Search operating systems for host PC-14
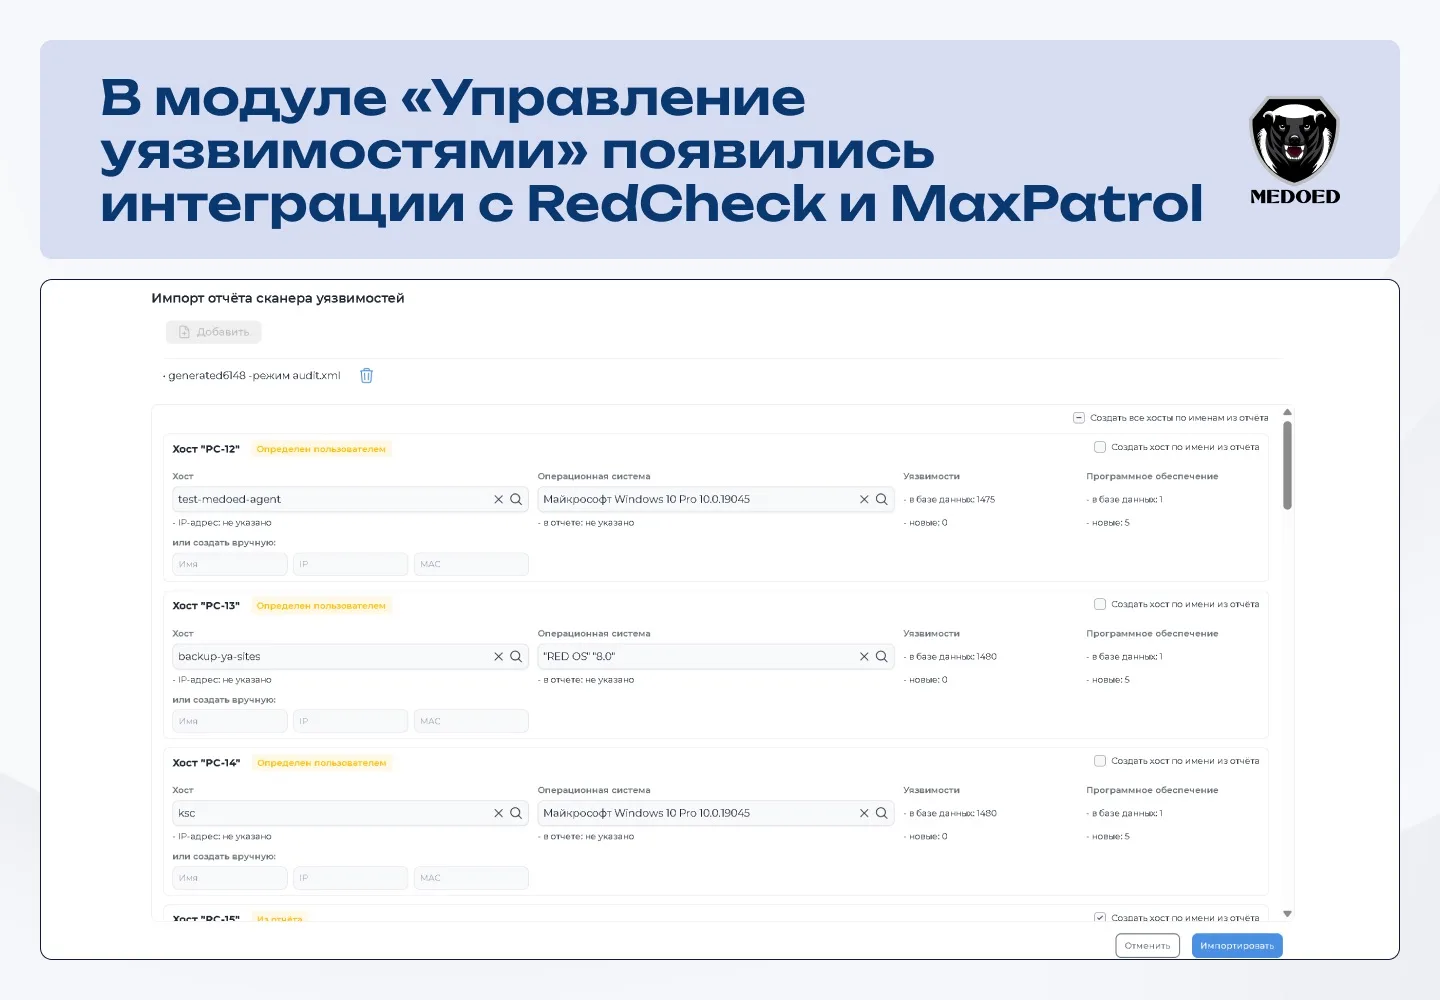1440x1000 pixels. point(882,813)
